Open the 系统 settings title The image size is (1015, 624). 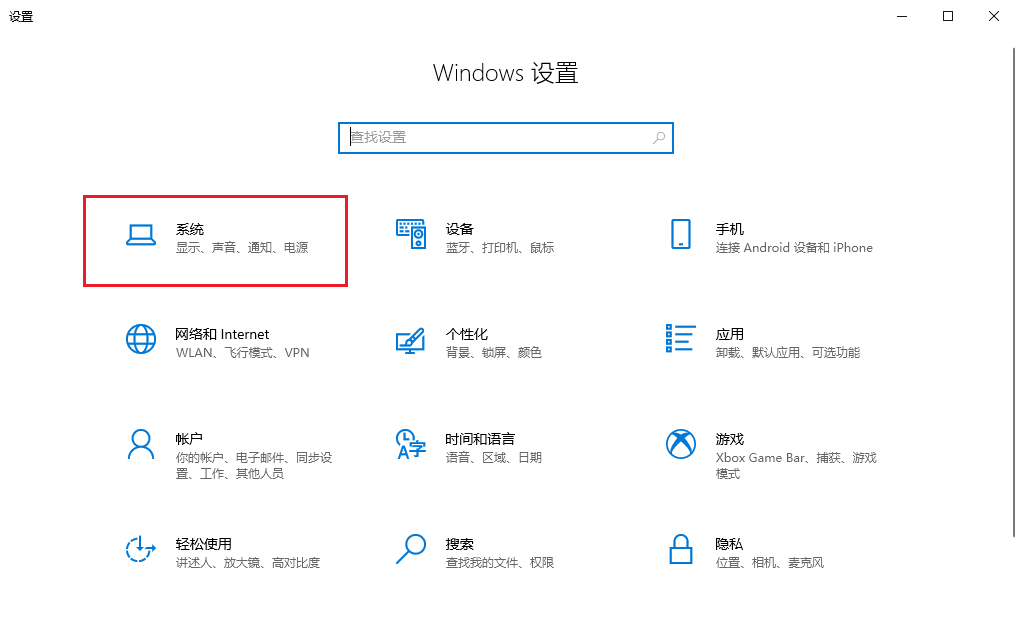click(x=190, y=229)
